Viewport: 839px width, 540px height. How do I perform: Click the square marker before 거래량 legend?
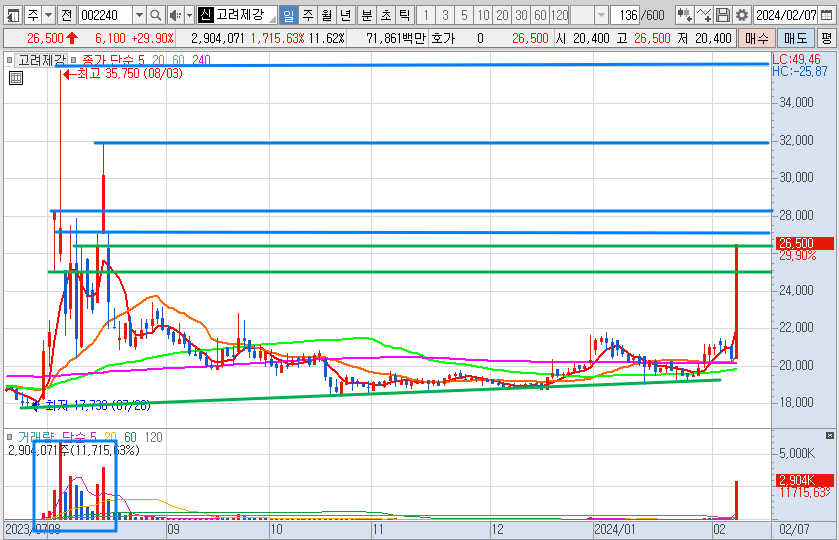[x=10, y=437]
